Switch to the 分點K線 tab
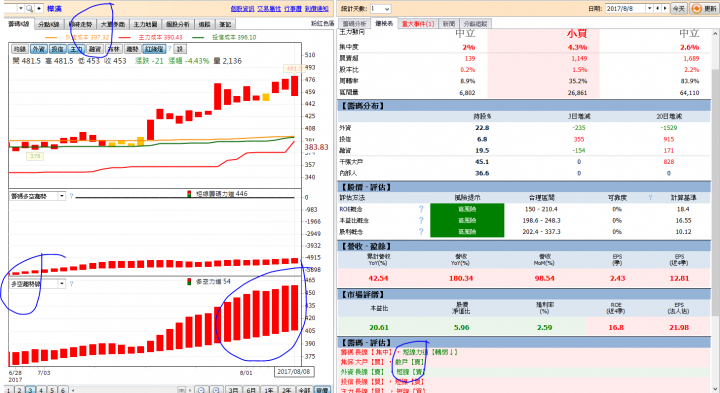Image resolution: width=720 pixels, height=393 pixels. (x=49, y=24)
